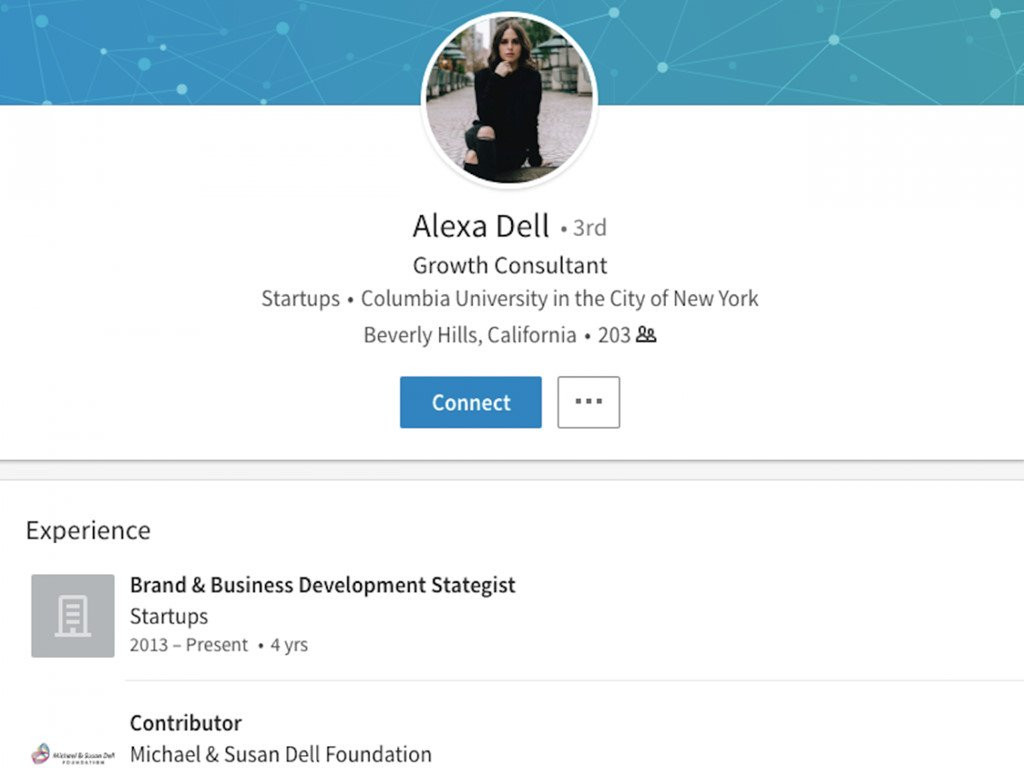Viewport: 1024px width, 768px height.
Task: Click the gray building placeholder company icon
Action: (x=73, y=615)
